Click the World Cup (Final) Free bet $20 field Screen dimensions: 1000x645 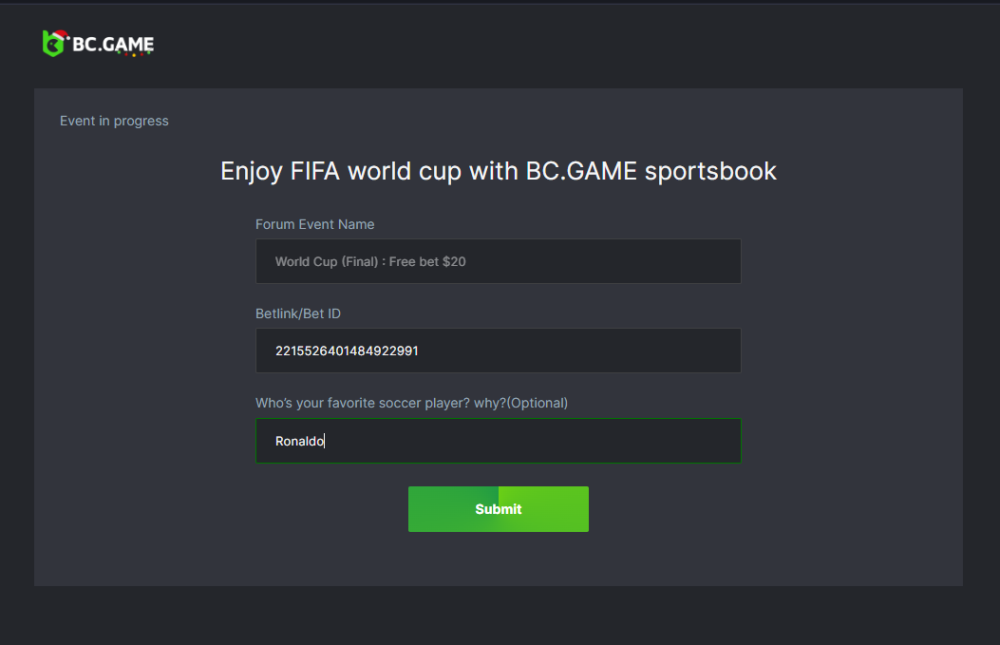(x=498, y=261)
